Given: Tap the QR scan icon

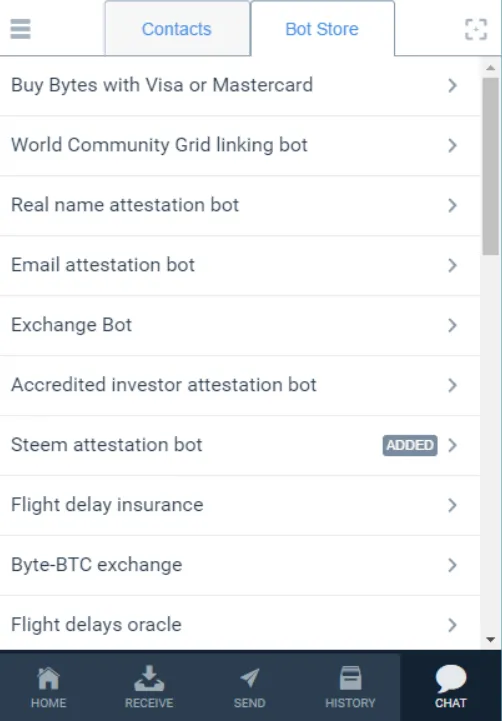Looking at the screenshot, I should click(476, 29).
